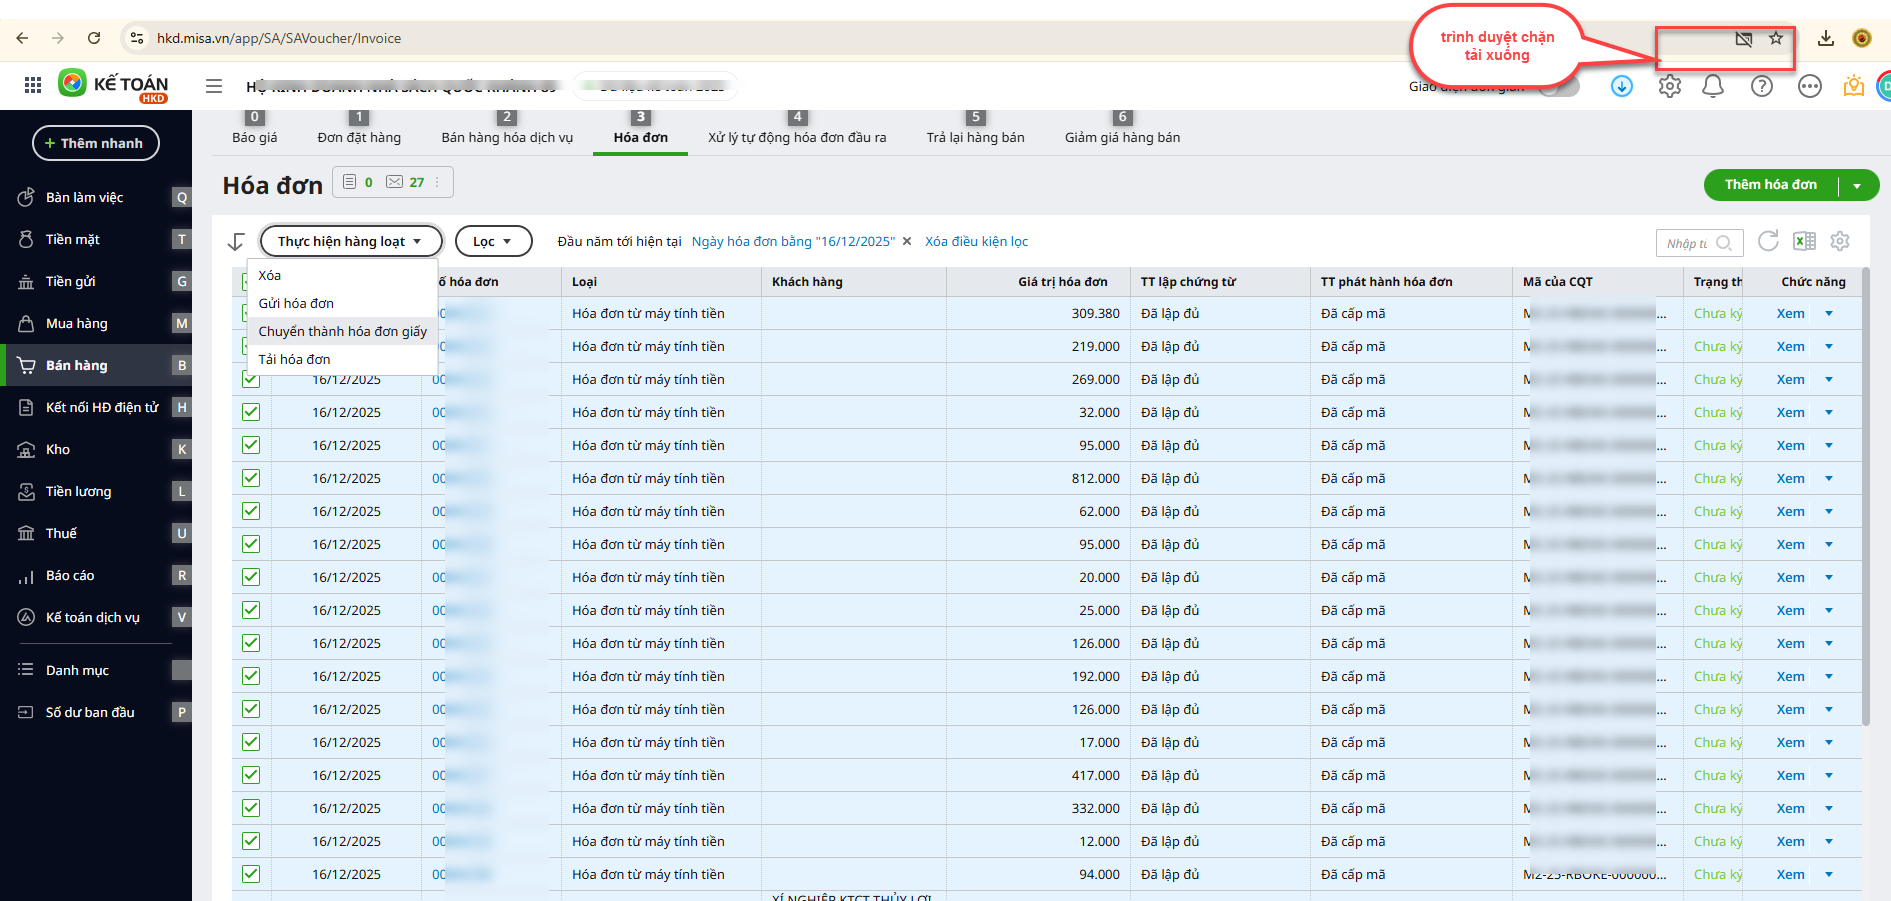
Task: Open the app launcher grid icon
Action: point(33,86)
